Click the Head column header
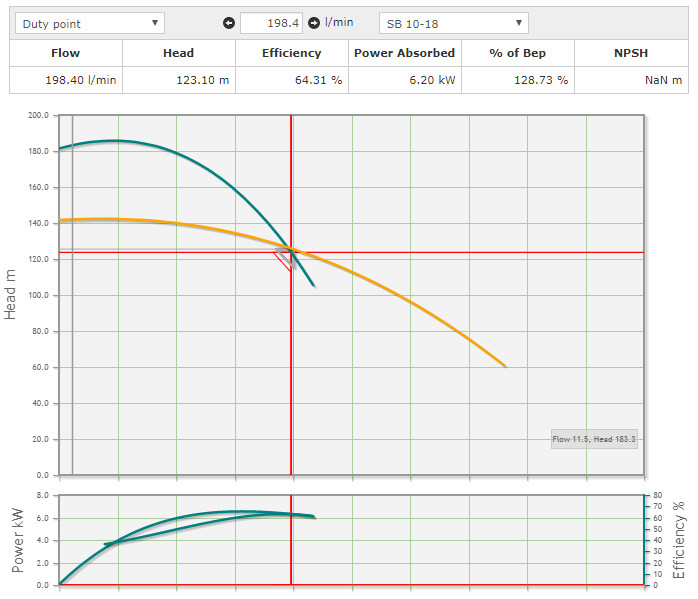The image size is (698, 599). 178,53
